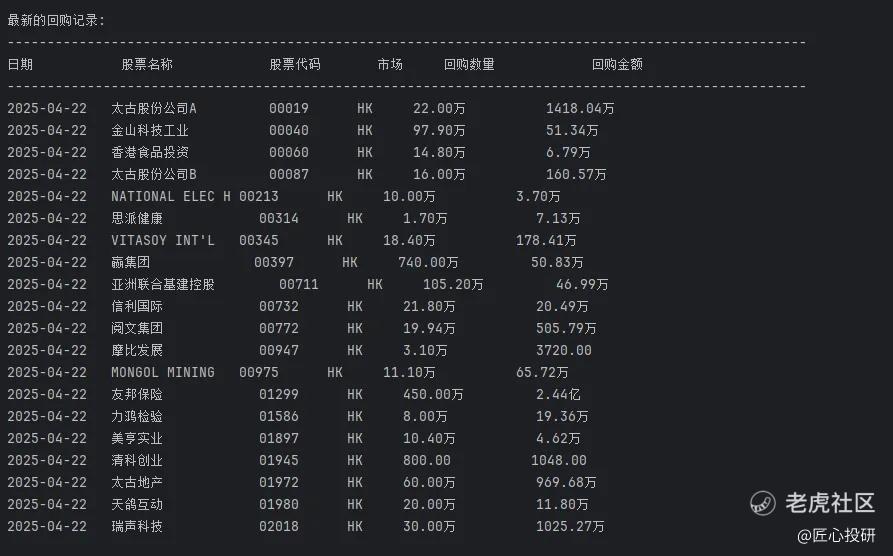Select the 老虎社区 watermark text
Viewport: 893px width, 556px height.
tap(830, 503)
